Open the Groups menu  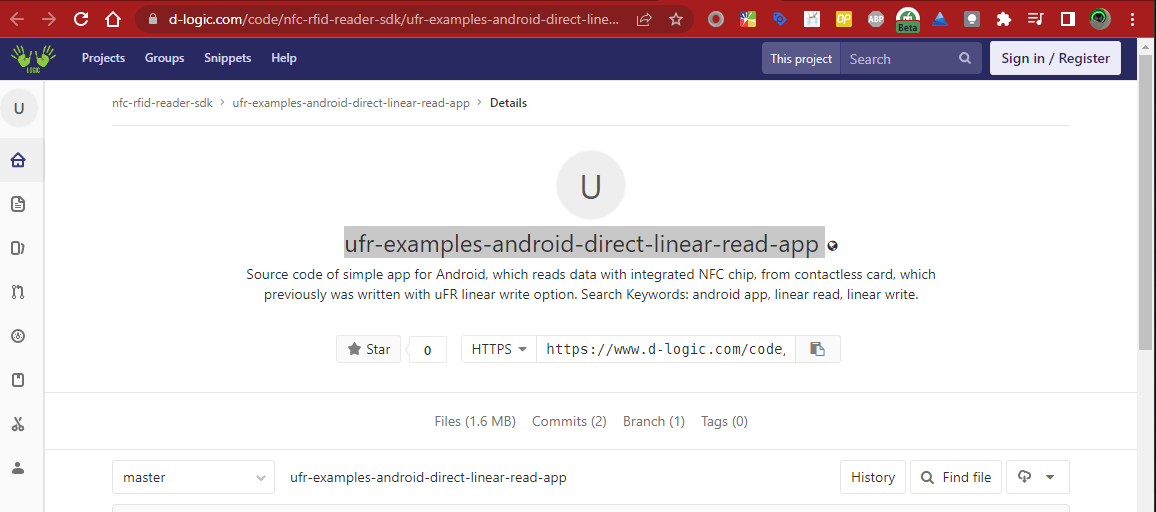(x=164, y=58)
